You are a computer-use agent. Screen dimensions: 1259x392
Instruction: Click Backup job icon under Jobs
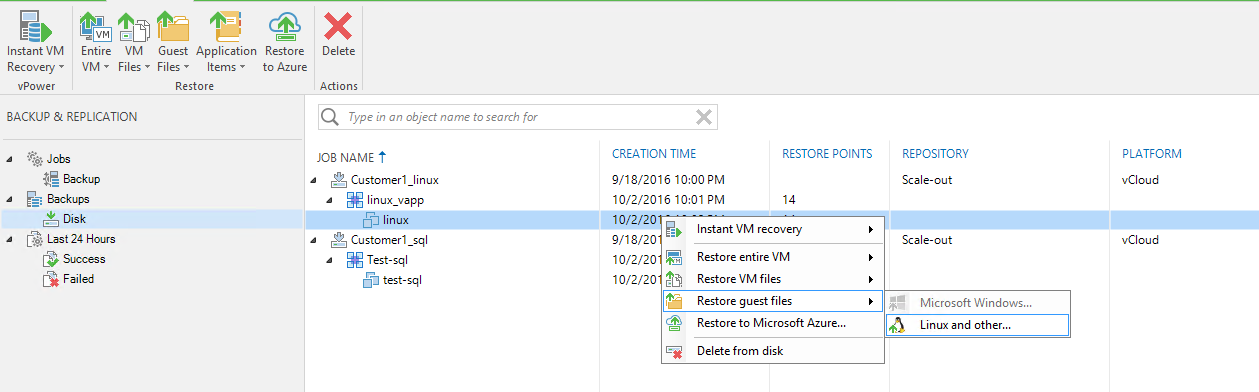tap(50, 179)
